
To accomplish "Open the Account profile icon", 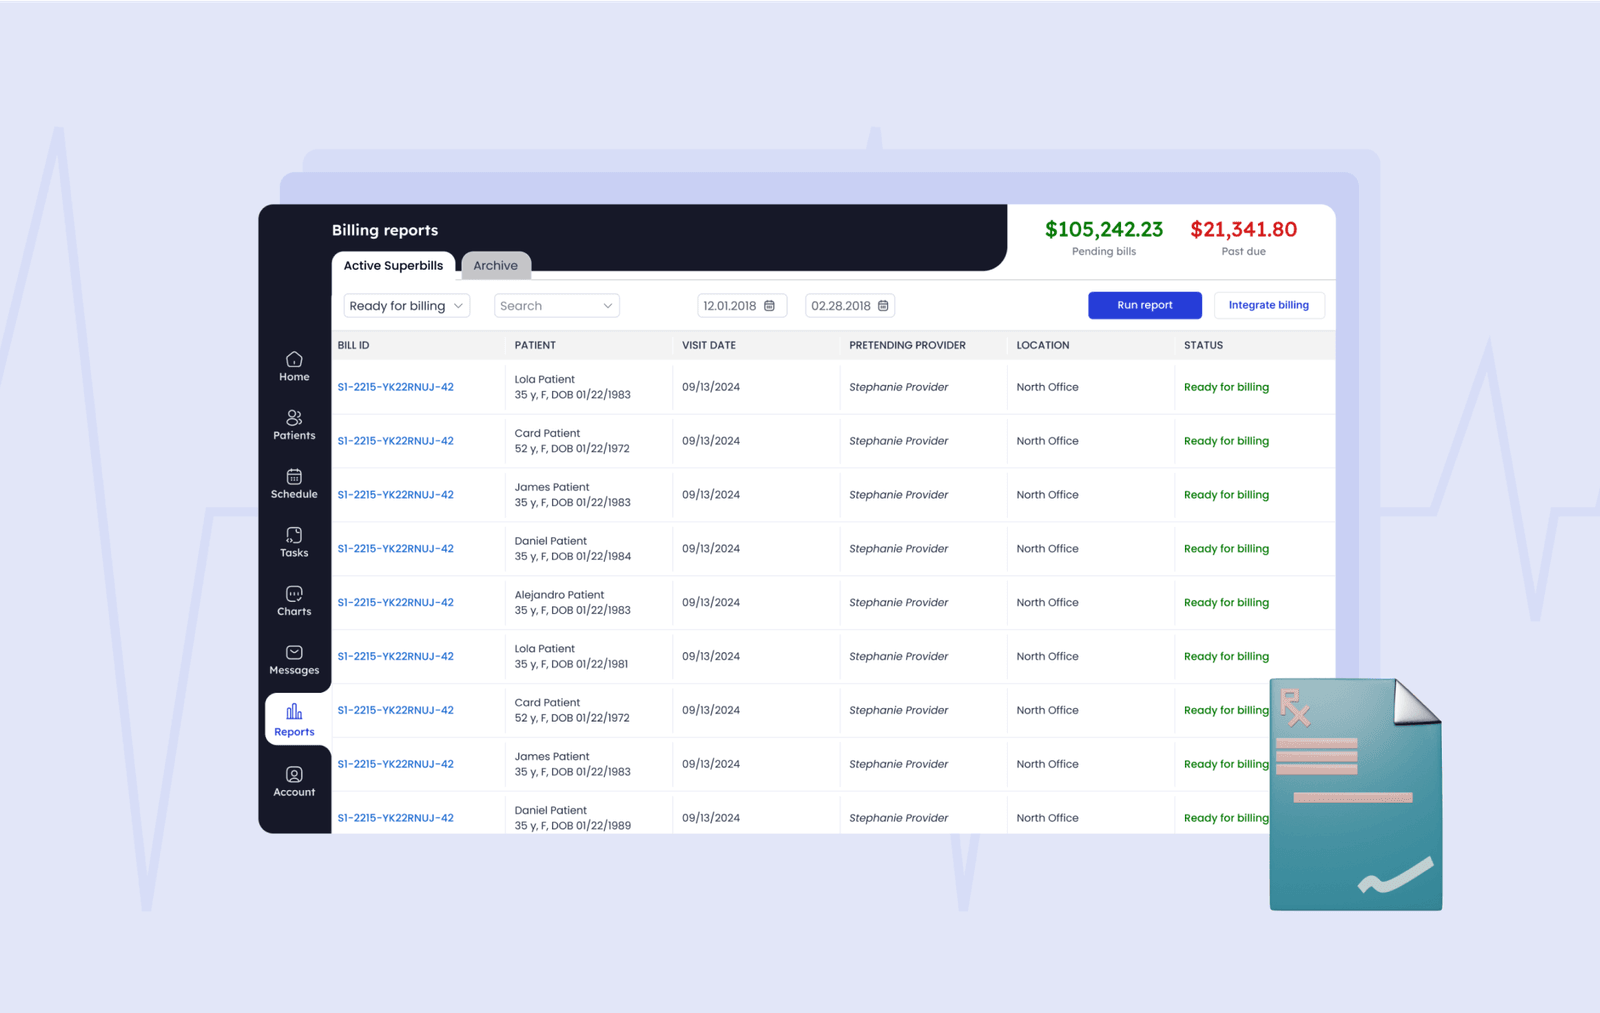I will [294, 775].
